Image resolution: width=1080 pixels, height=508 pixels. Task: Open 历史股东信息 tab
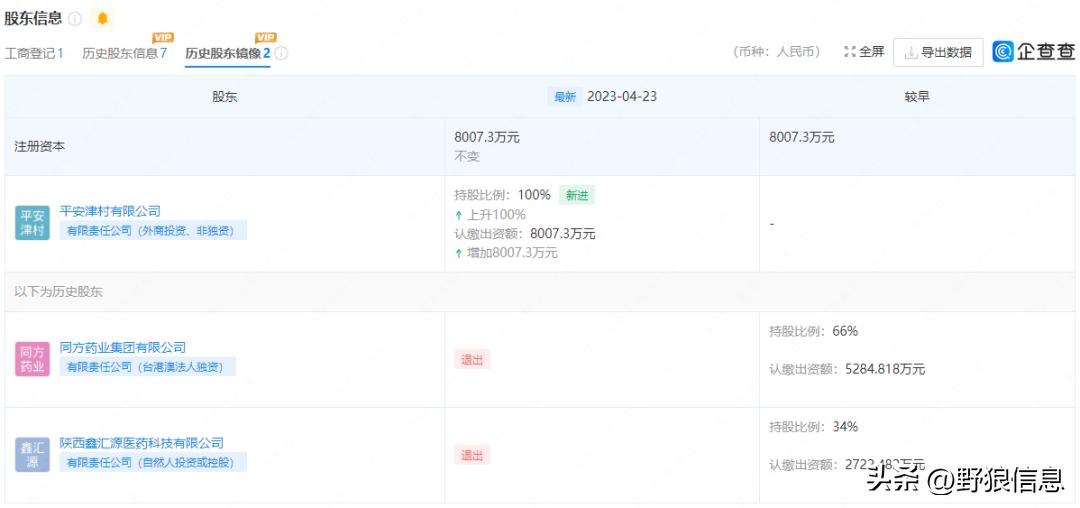click(124, 53)
